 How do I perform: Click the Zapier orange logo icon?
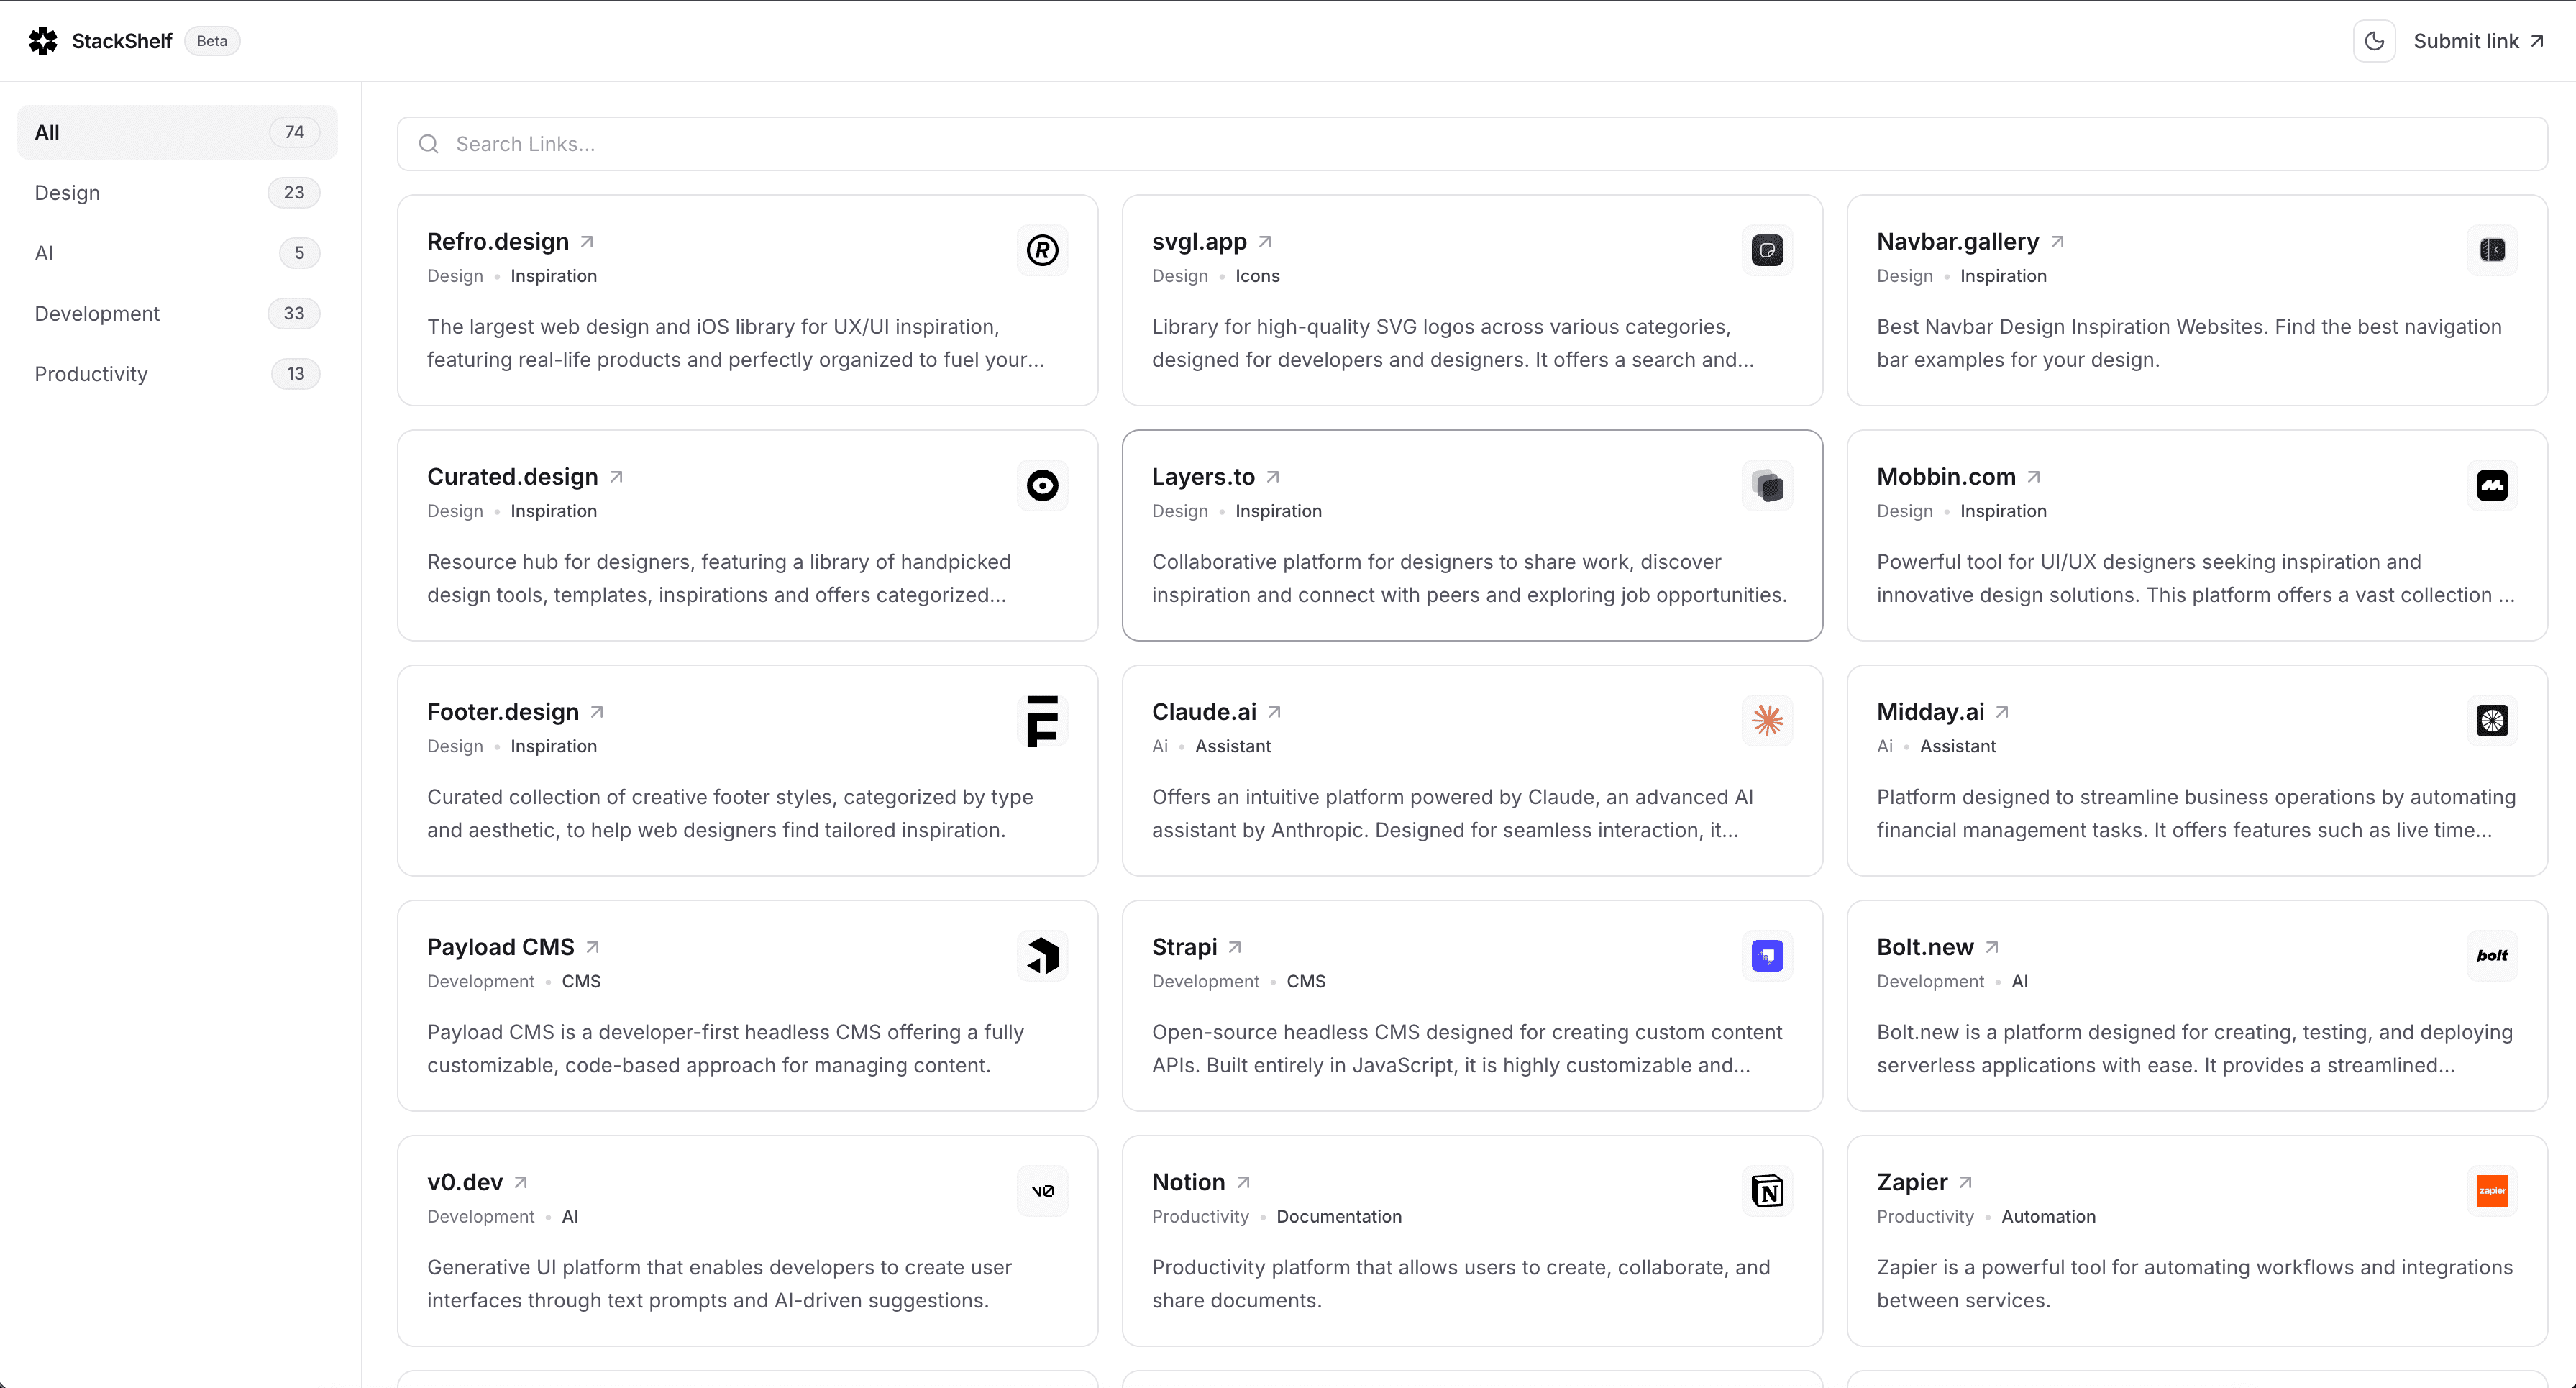2492,1191
